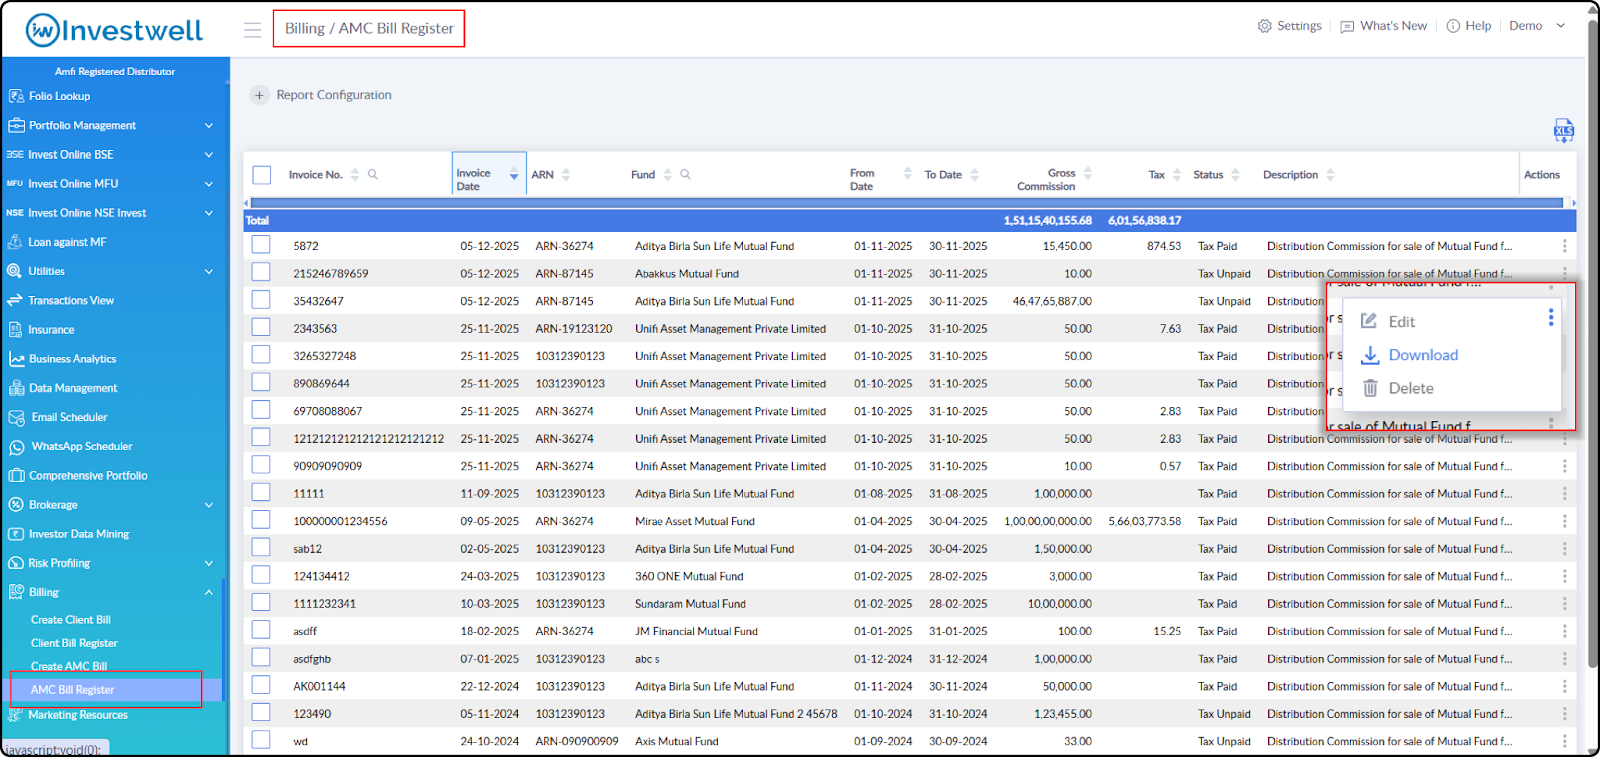The image size is (1600, 757).
Task: Click the blue three-dot icon in popup
Action: pos(1551,317)
